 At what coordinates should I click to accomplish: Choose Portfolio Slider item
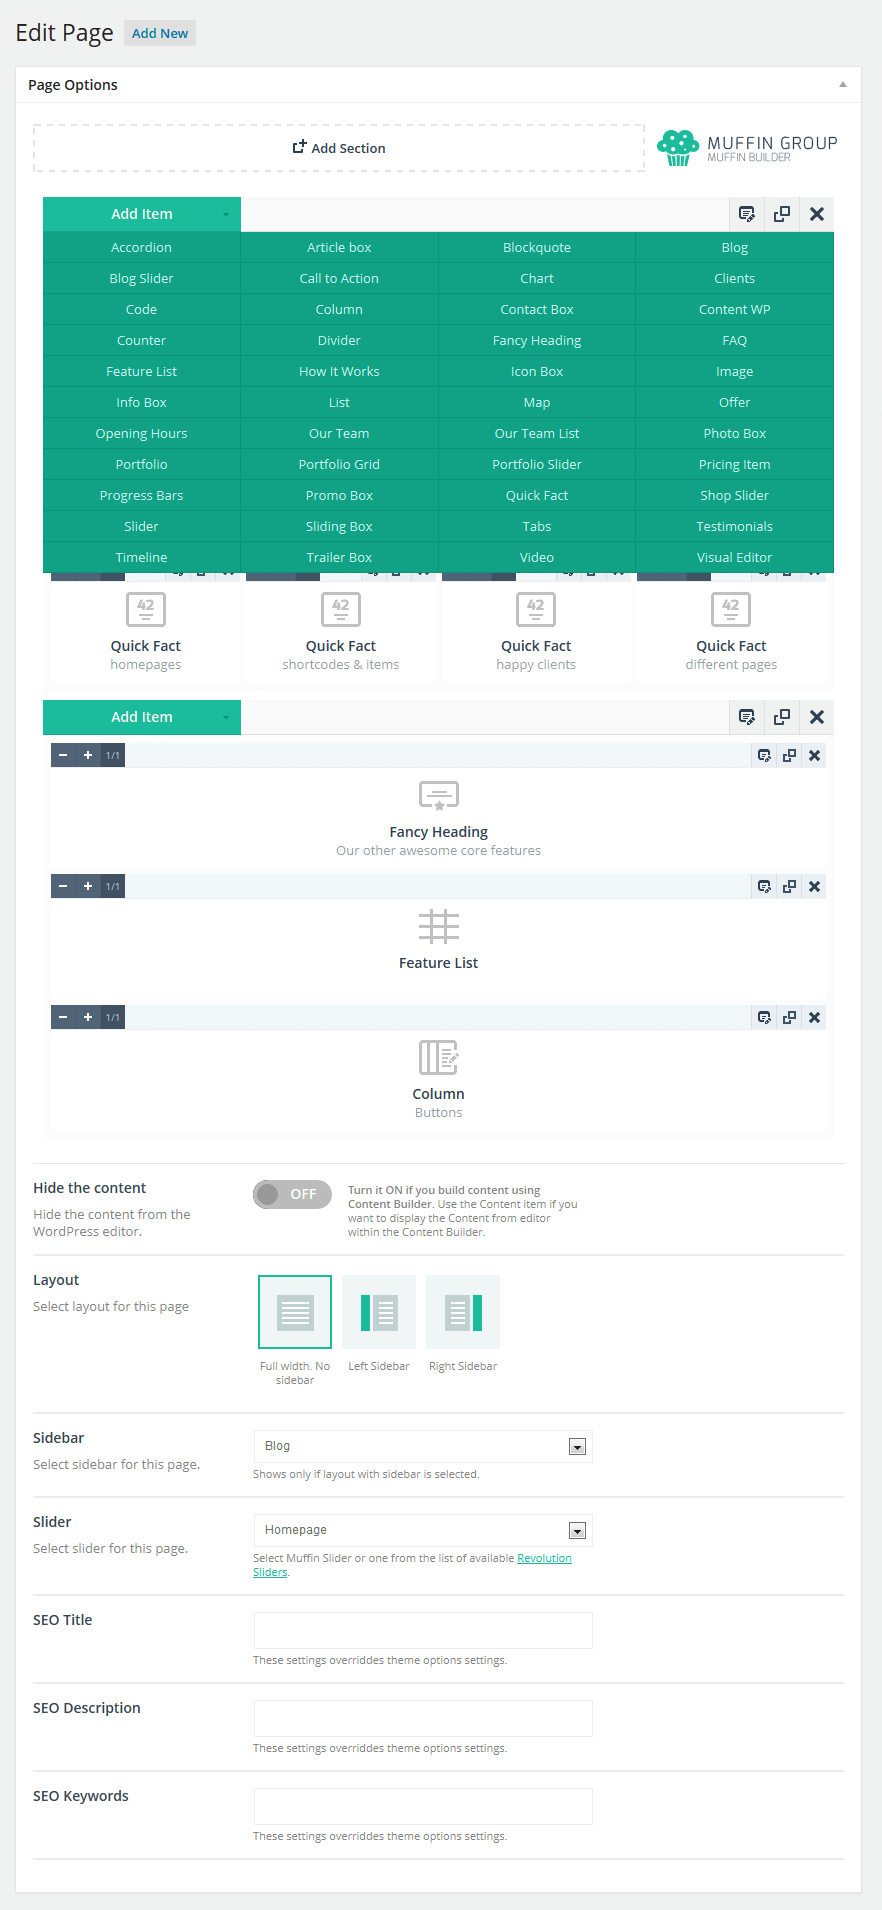(x=537, y=464)
